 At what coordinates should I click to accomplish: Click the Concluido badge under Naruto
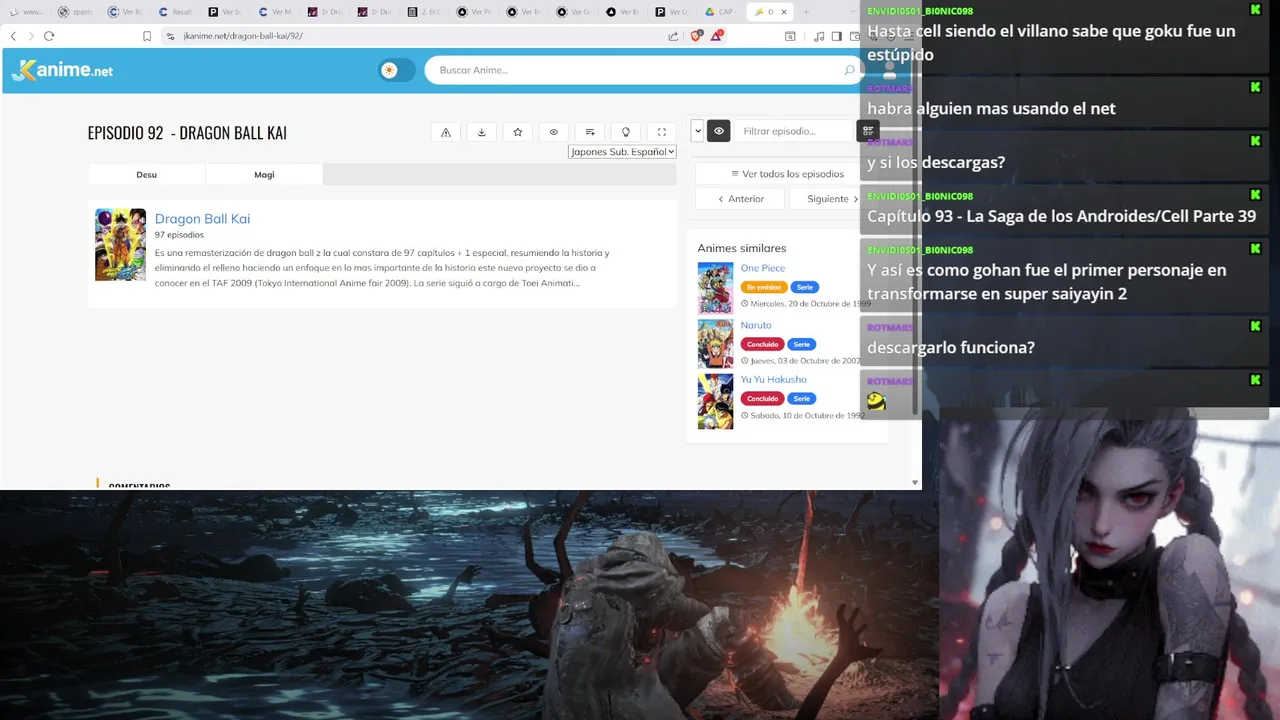[x=762, y=344]
